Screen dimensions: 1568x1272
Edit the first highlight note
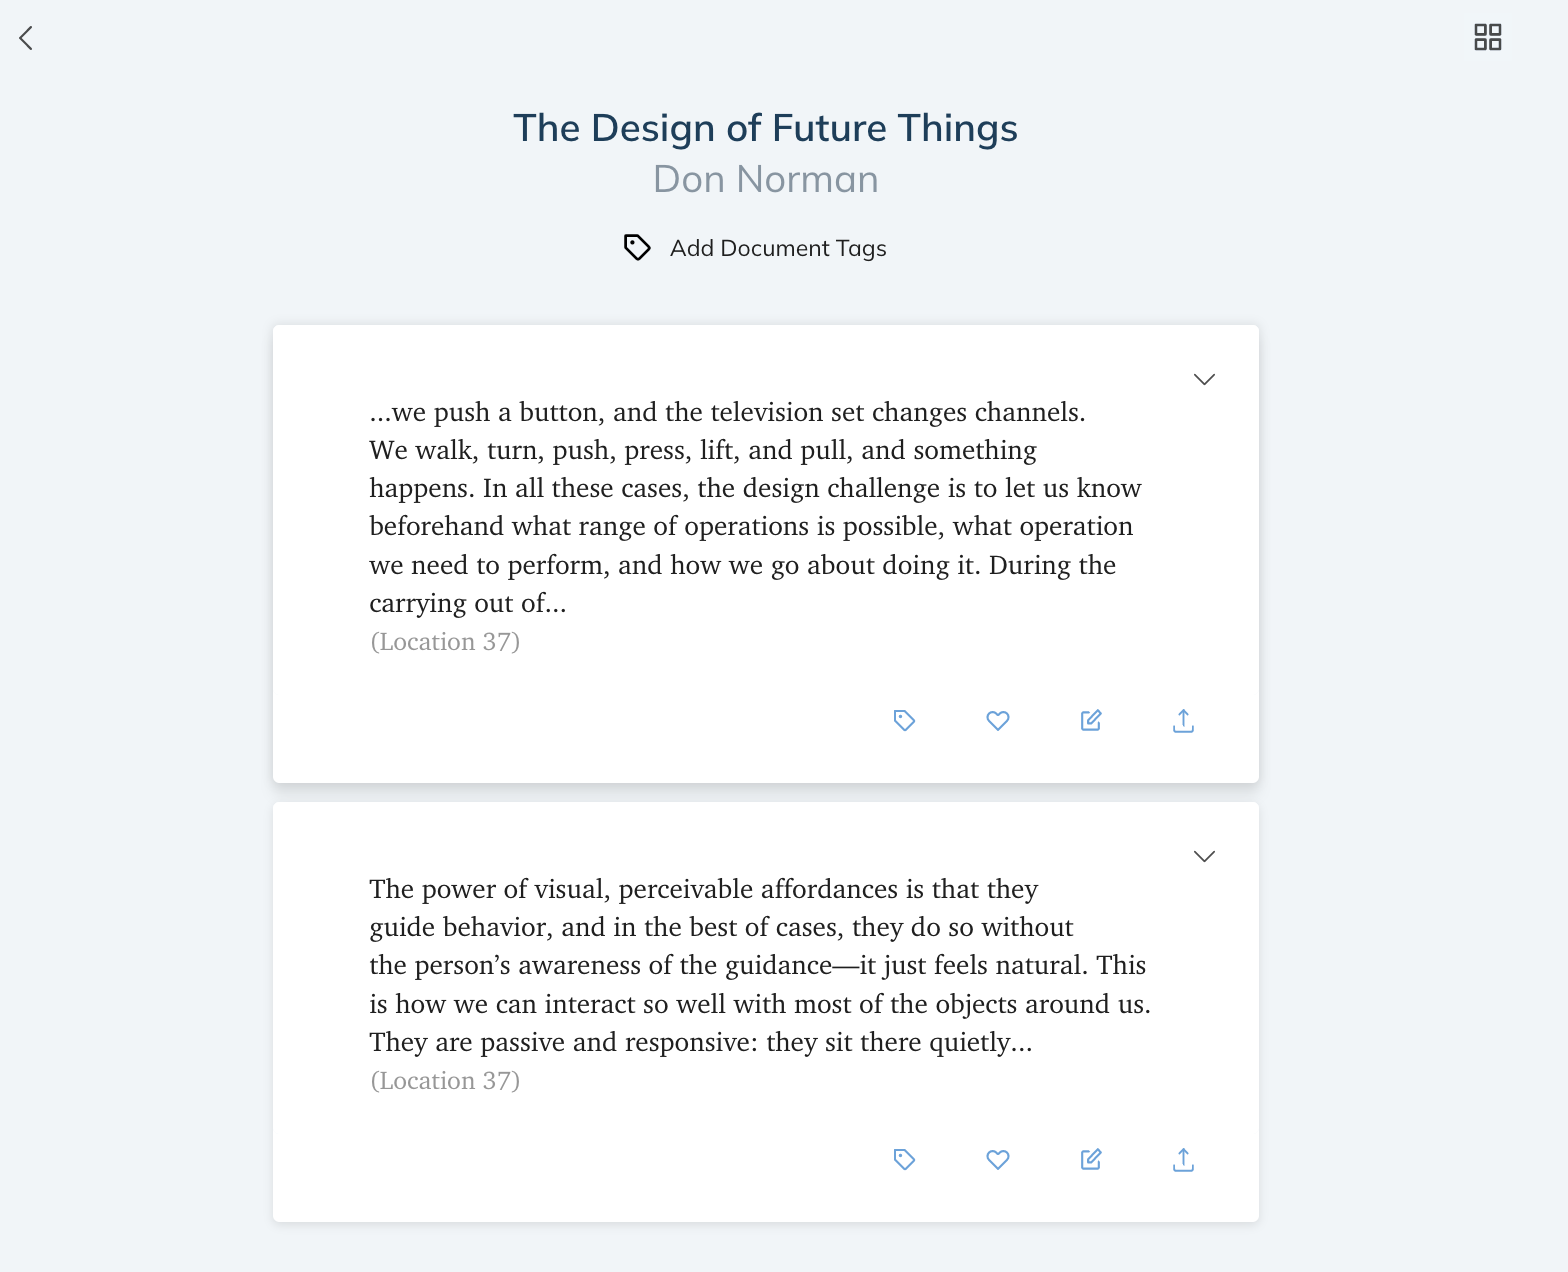[1090, 720]
